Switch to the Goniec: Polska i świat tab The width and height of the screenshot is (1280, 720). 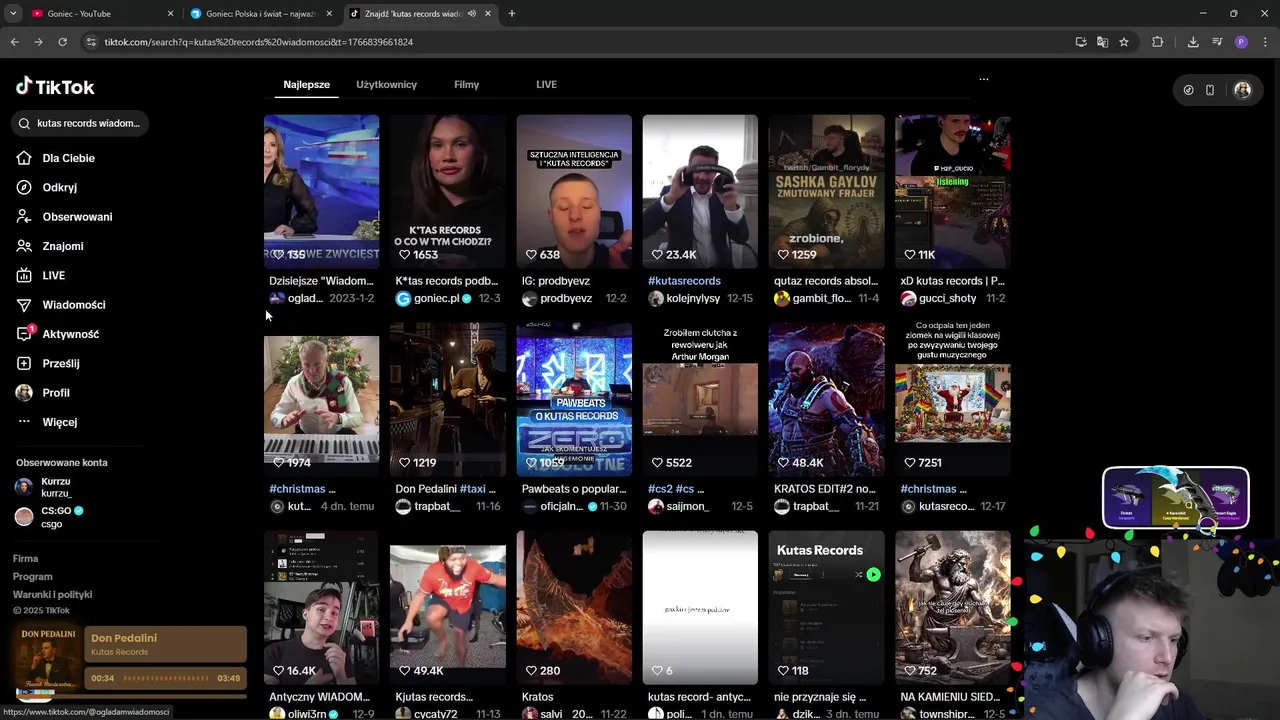(260, 14)
